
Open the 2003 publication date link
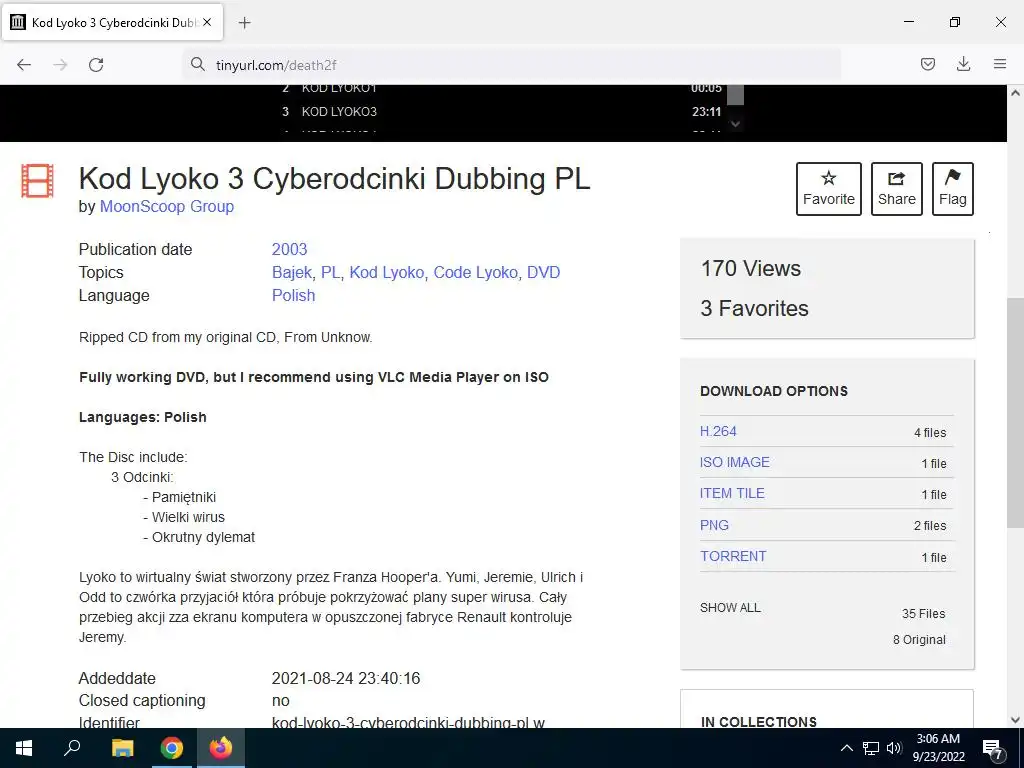[289, 249]
